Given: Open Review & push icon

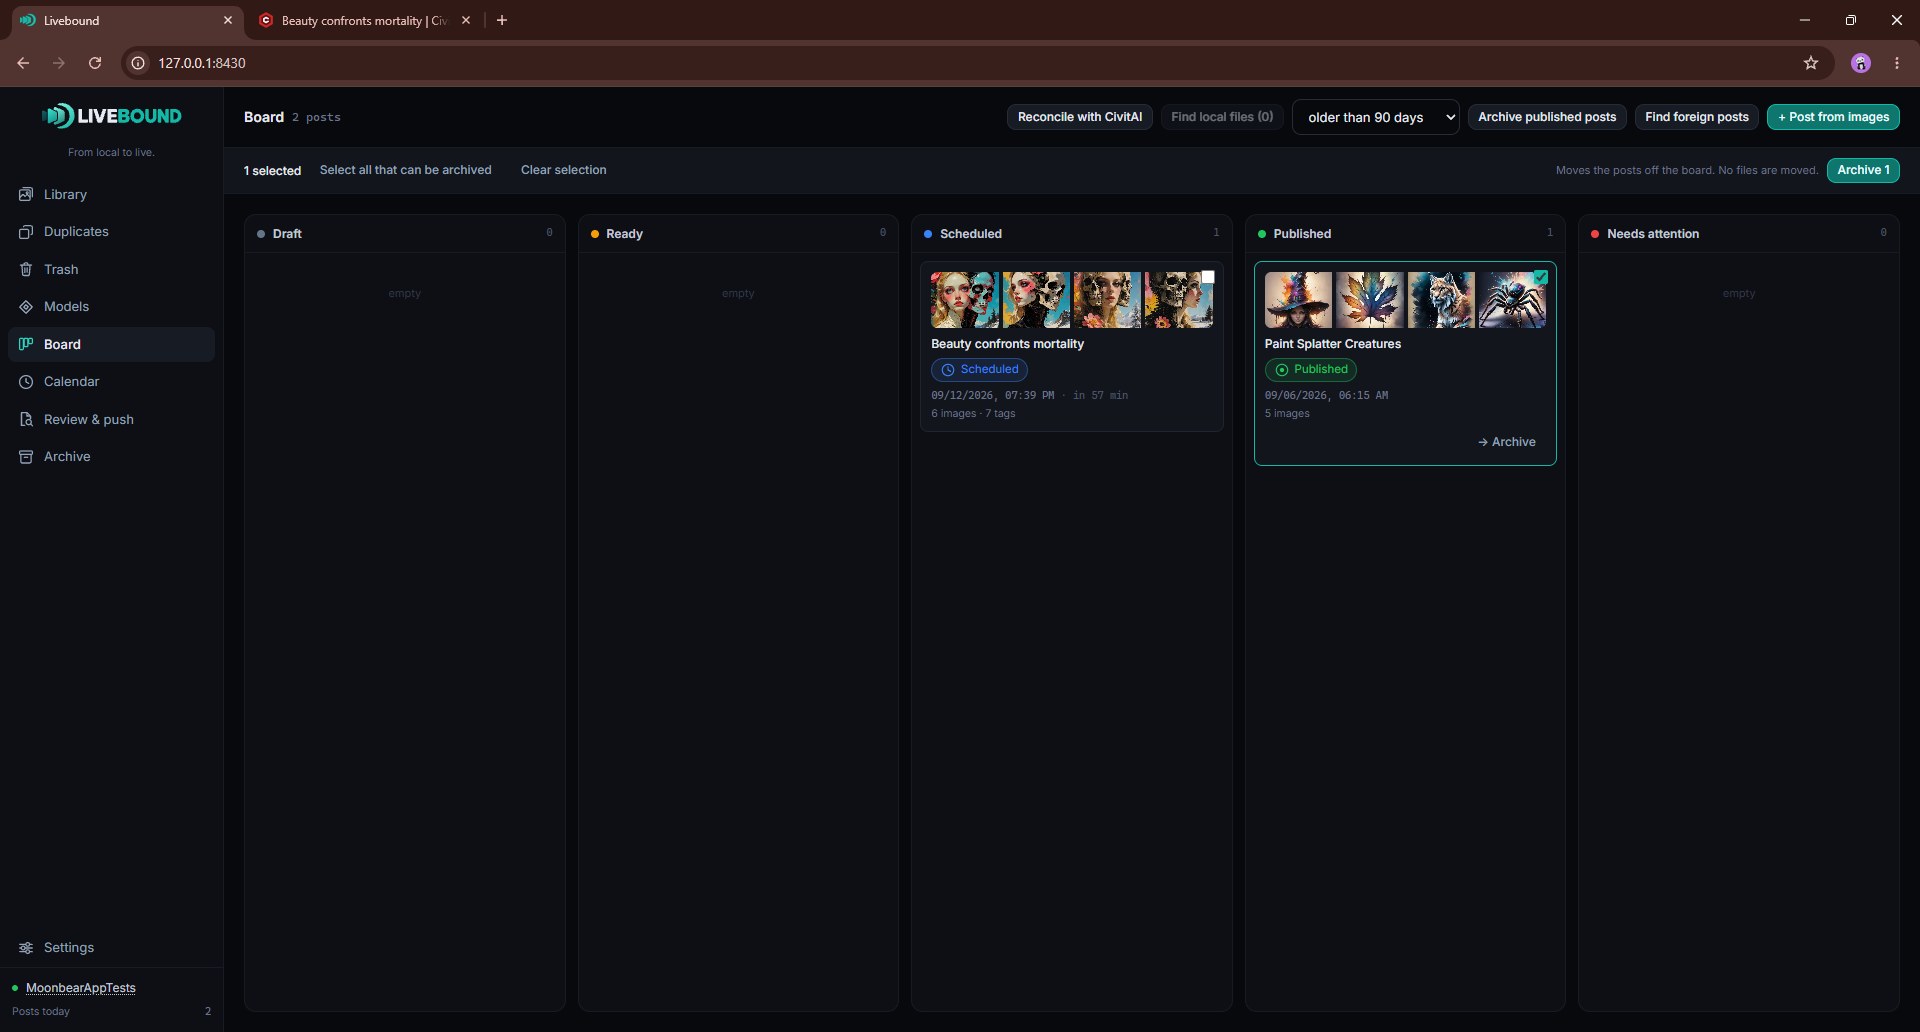Looking at the screenshot, I should coord(26,419).
